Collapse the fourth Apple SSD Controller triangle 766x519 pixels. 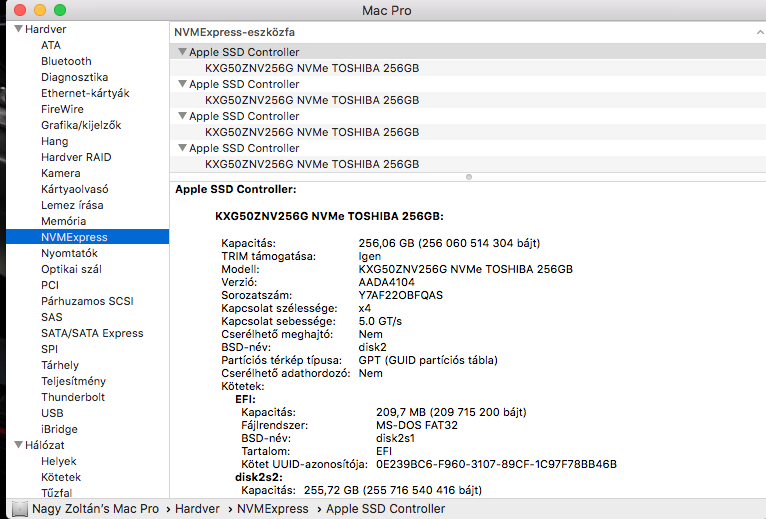[x=182, y=148]
